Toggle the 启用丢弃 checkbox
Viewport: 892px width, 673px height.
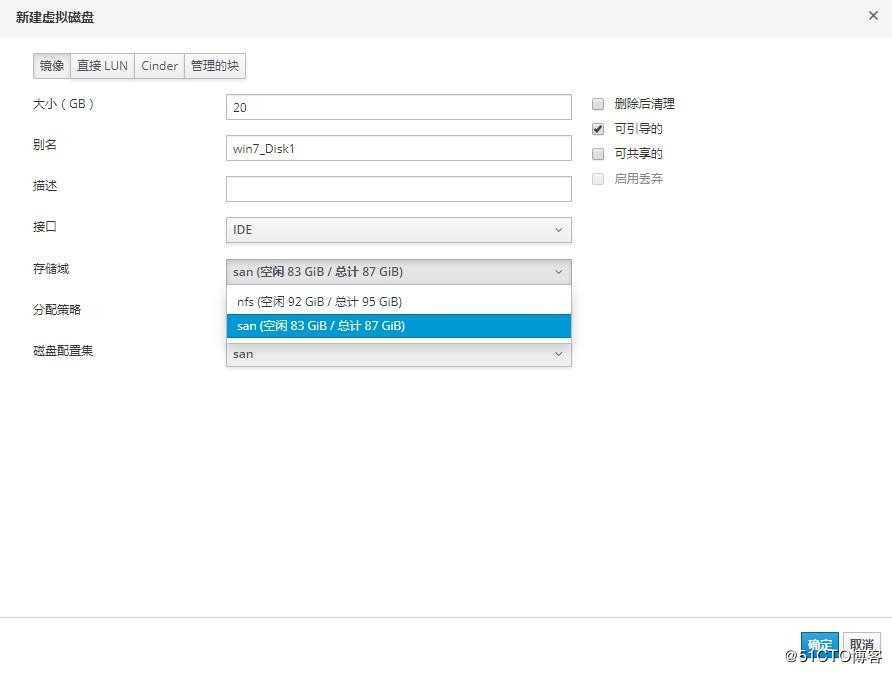[x=598, y=179]
